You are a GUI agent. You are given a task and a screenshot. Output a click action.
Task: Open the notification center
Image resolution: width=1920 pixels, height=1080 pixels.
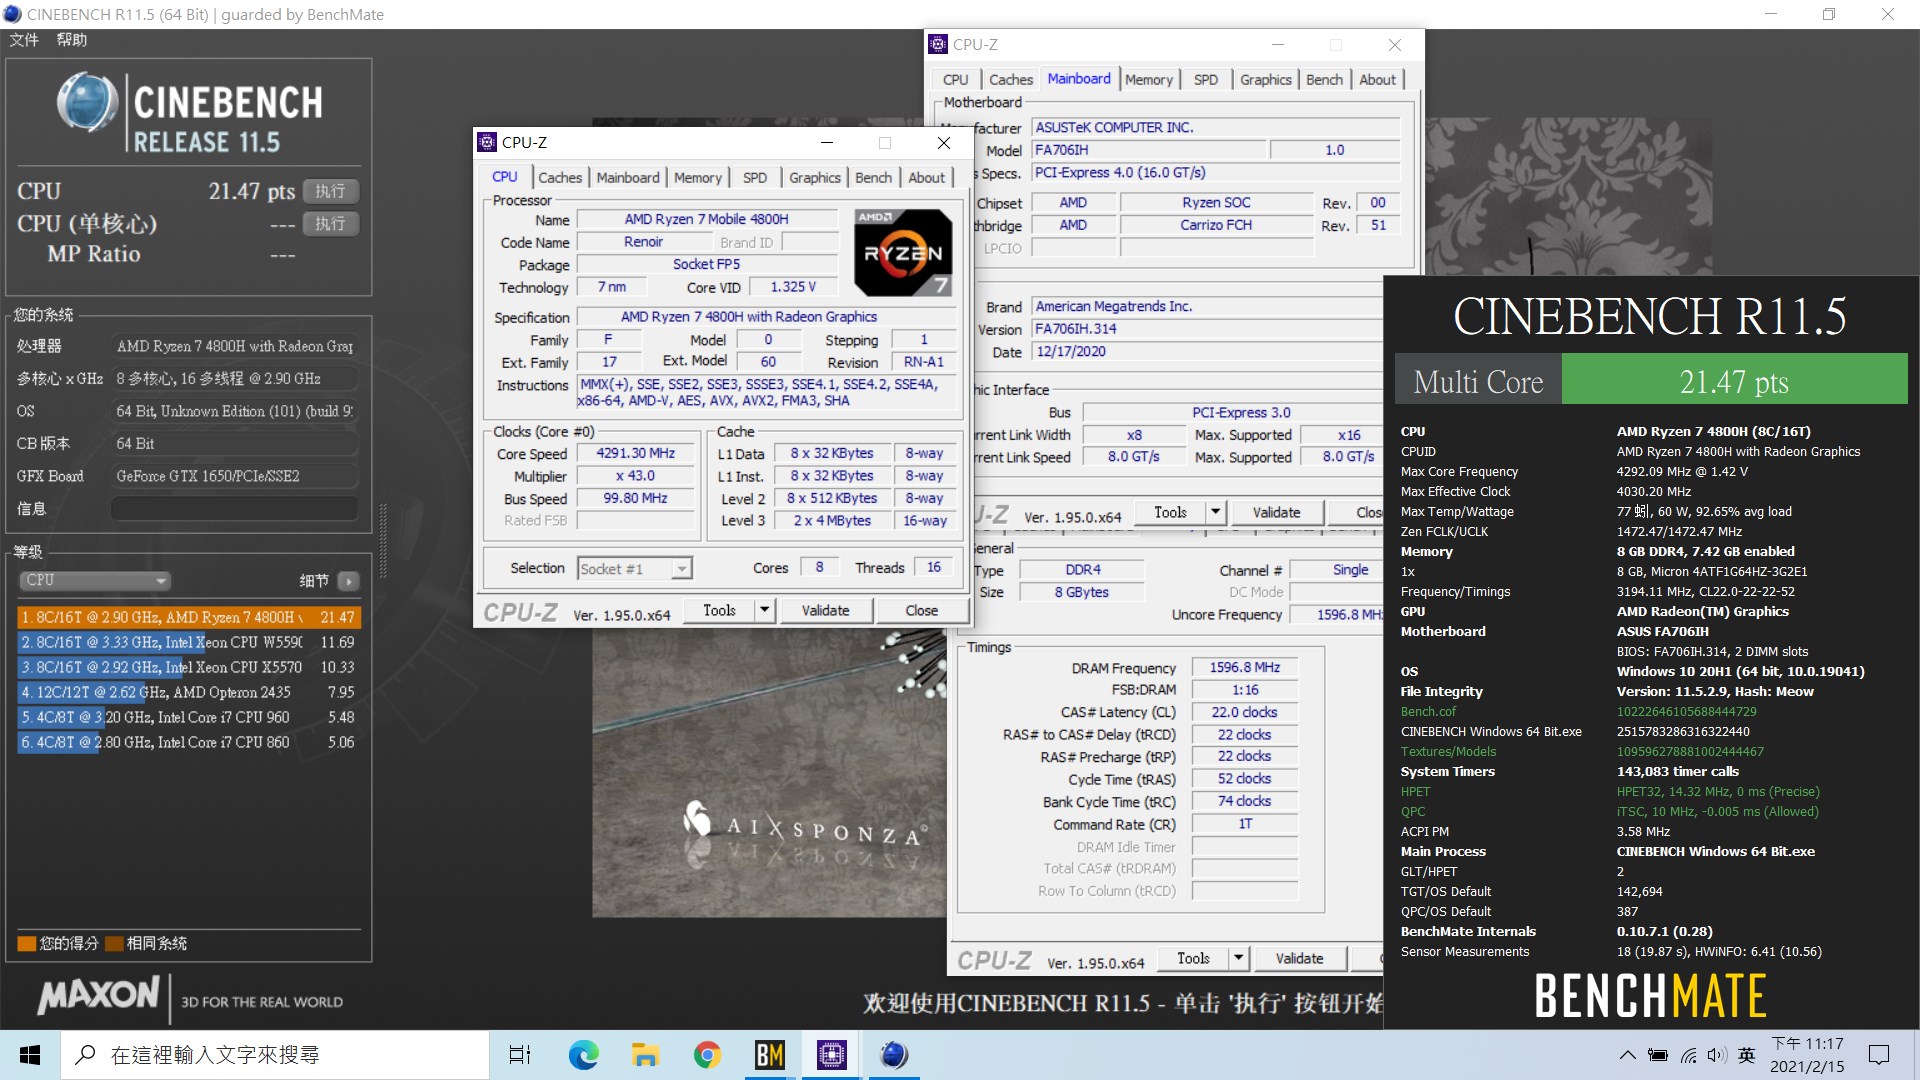click(x=1879, y=1055)
